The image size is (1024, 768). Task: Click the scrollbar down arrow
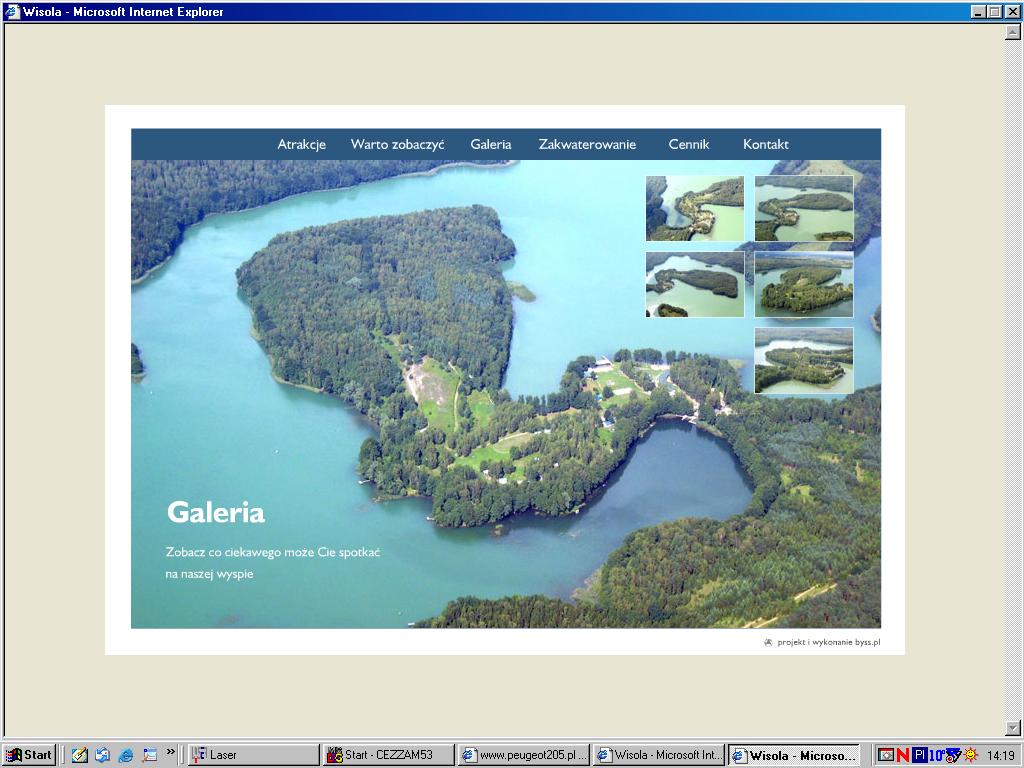(1013, 728)
